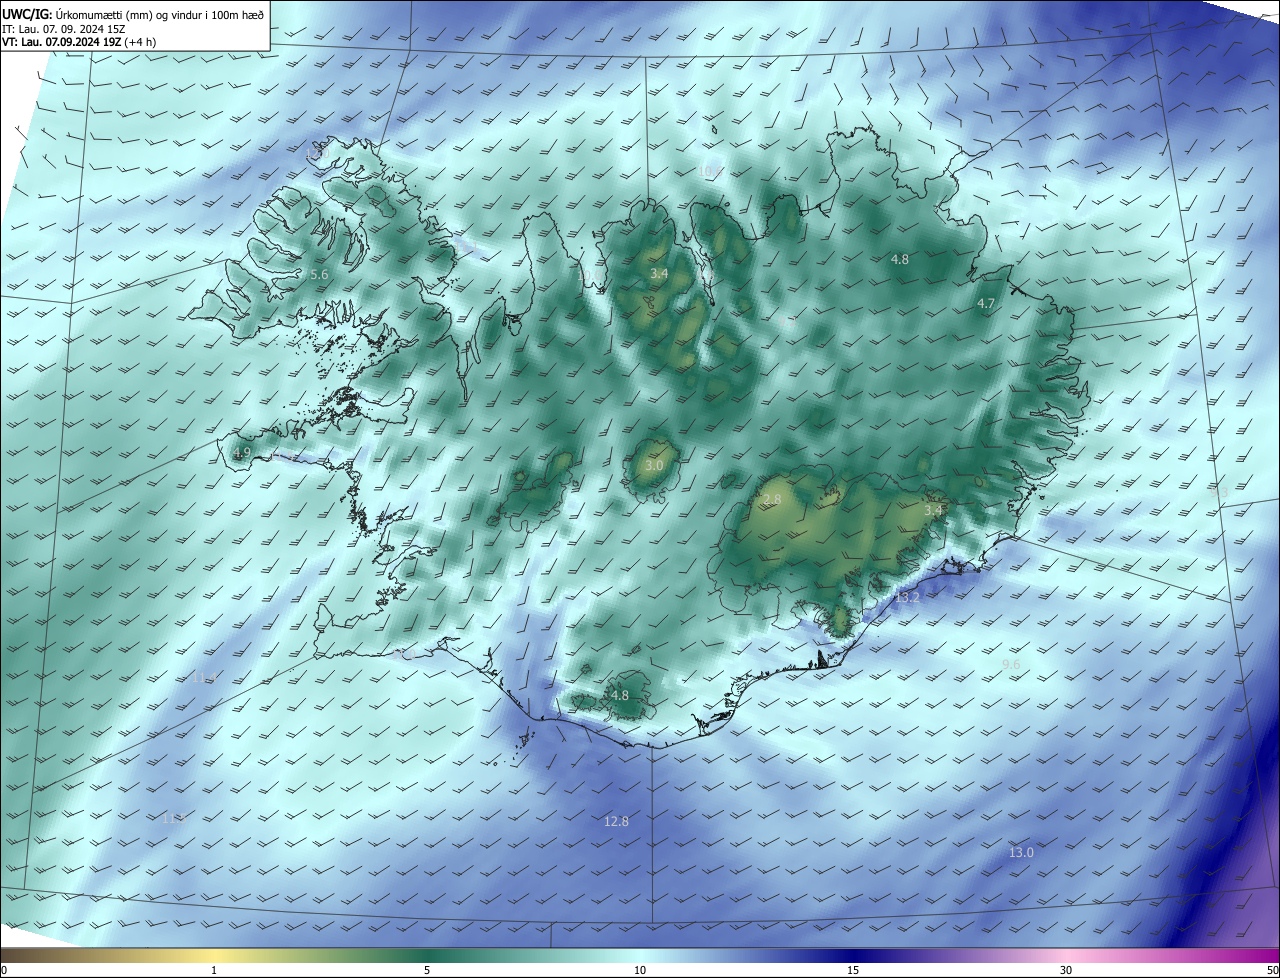Click the 30 tick on the color scale
The width and height of the screenshot is (1280, 978).
(x=1066, y=970)
